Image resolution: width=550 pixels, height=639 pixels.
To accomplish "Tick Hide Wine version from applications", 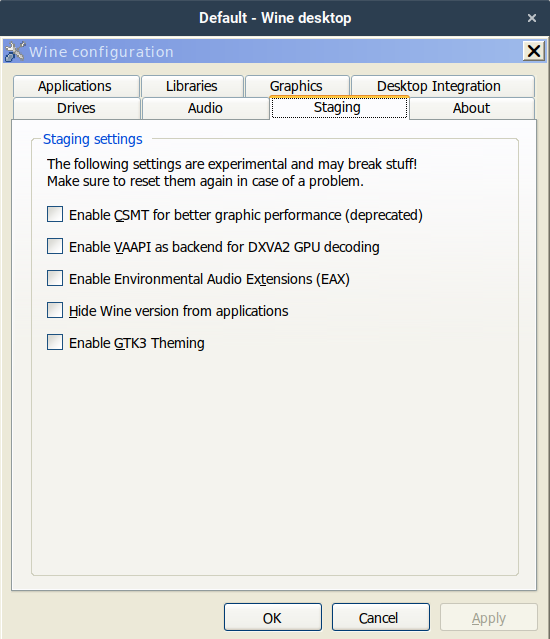I will (x=55, y=311).
